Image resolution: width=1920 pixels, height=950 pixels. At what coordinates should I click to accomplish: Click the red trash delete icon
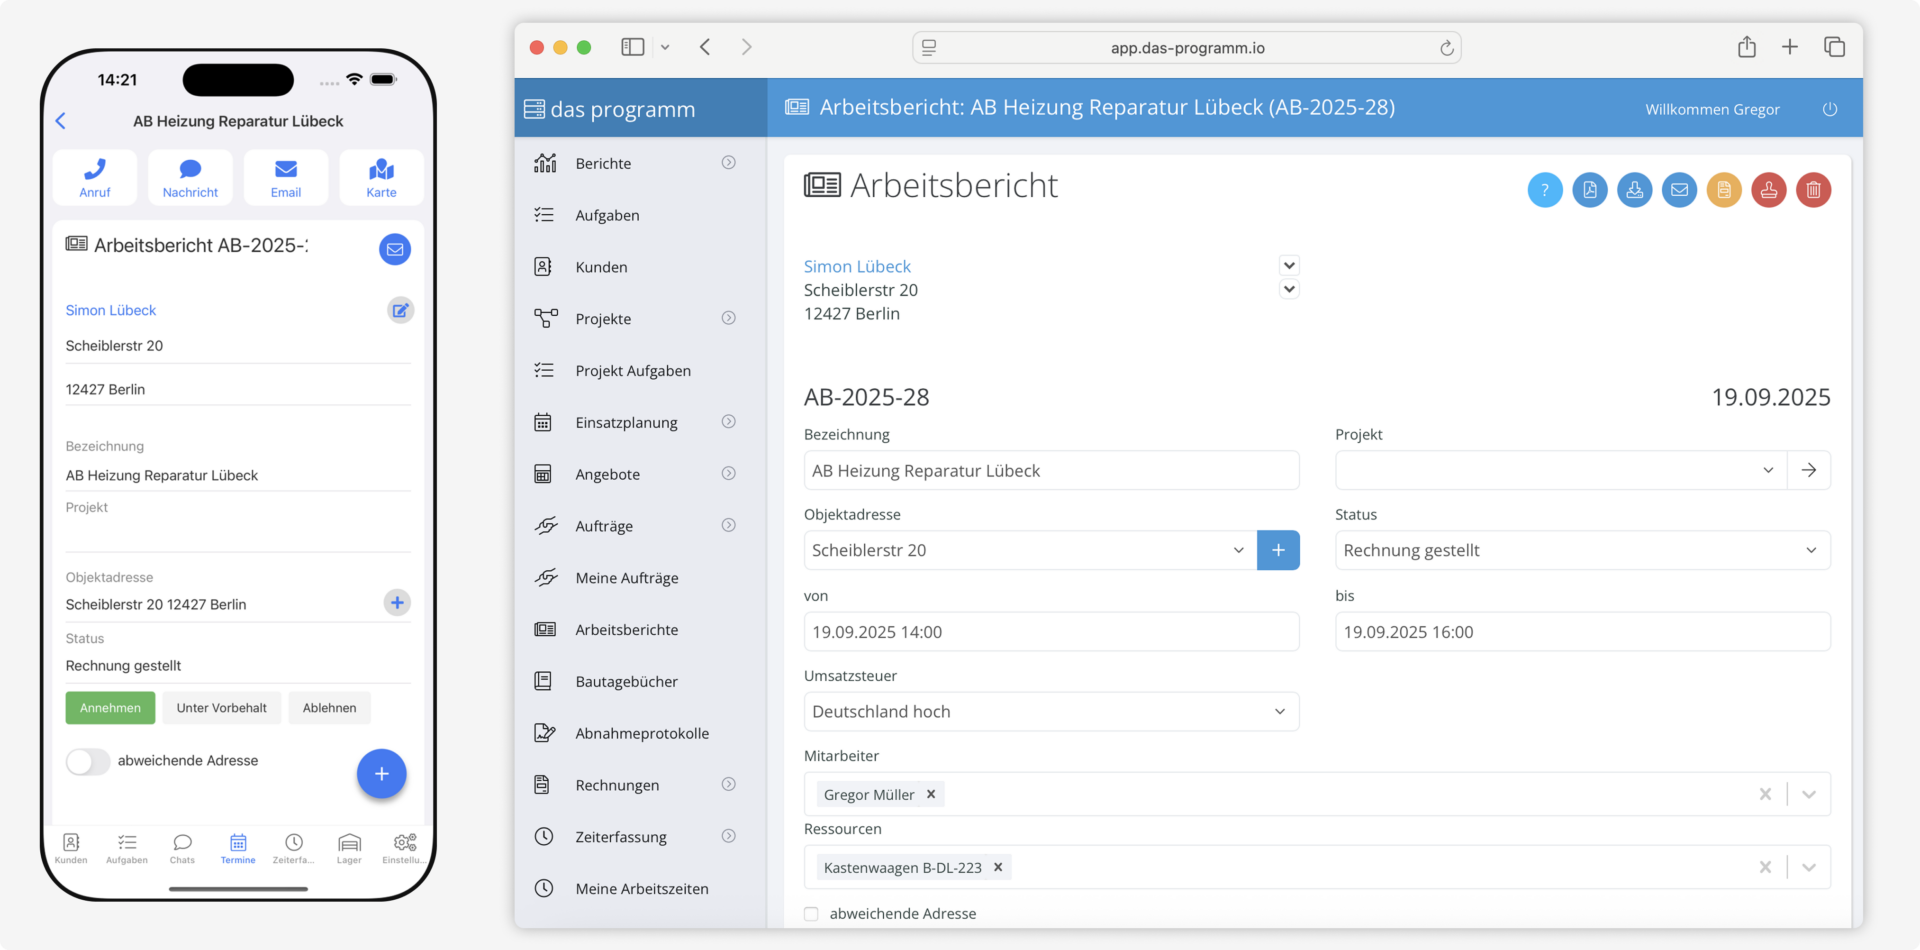(x=1813, y=190)
